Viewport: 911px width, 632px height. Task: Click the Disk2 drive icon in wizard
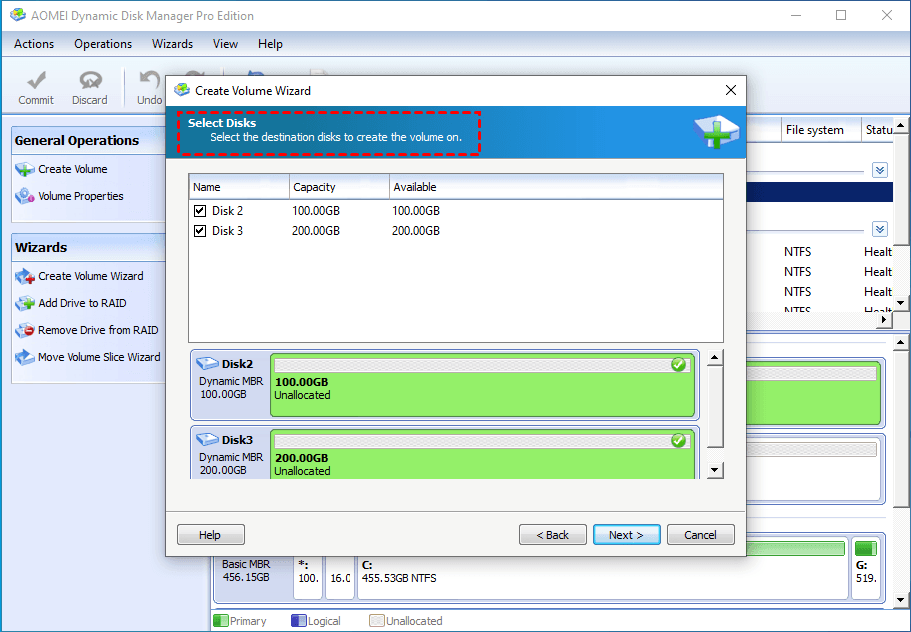207,364
